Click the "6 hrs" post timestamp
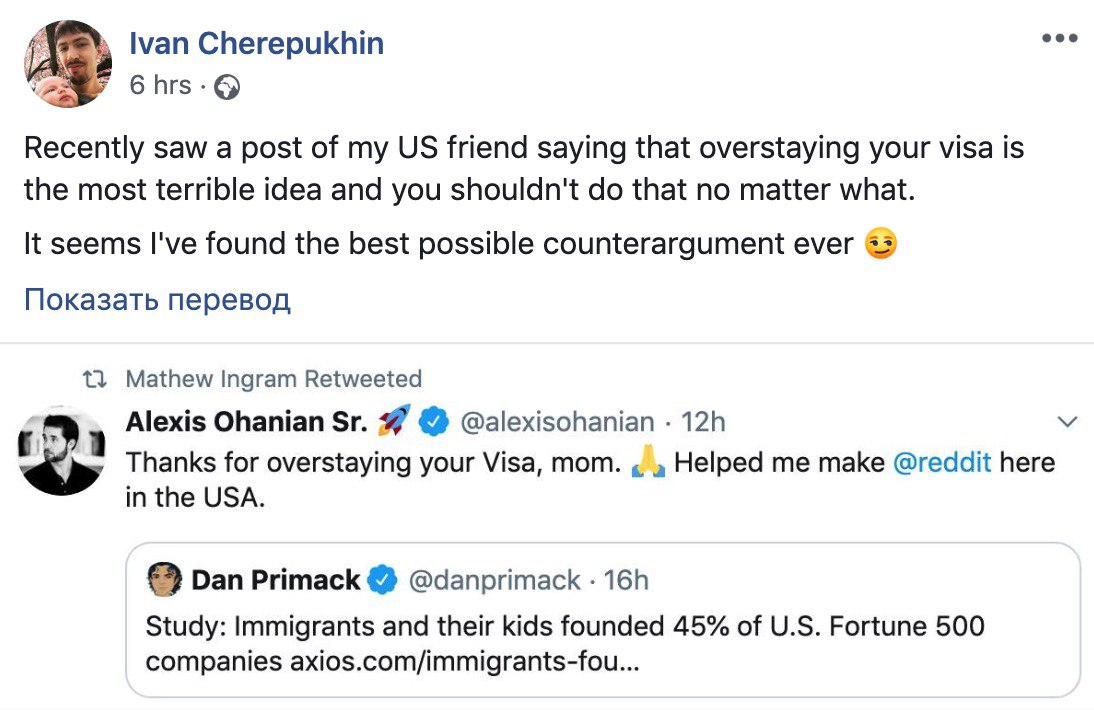 pos(160,86)
